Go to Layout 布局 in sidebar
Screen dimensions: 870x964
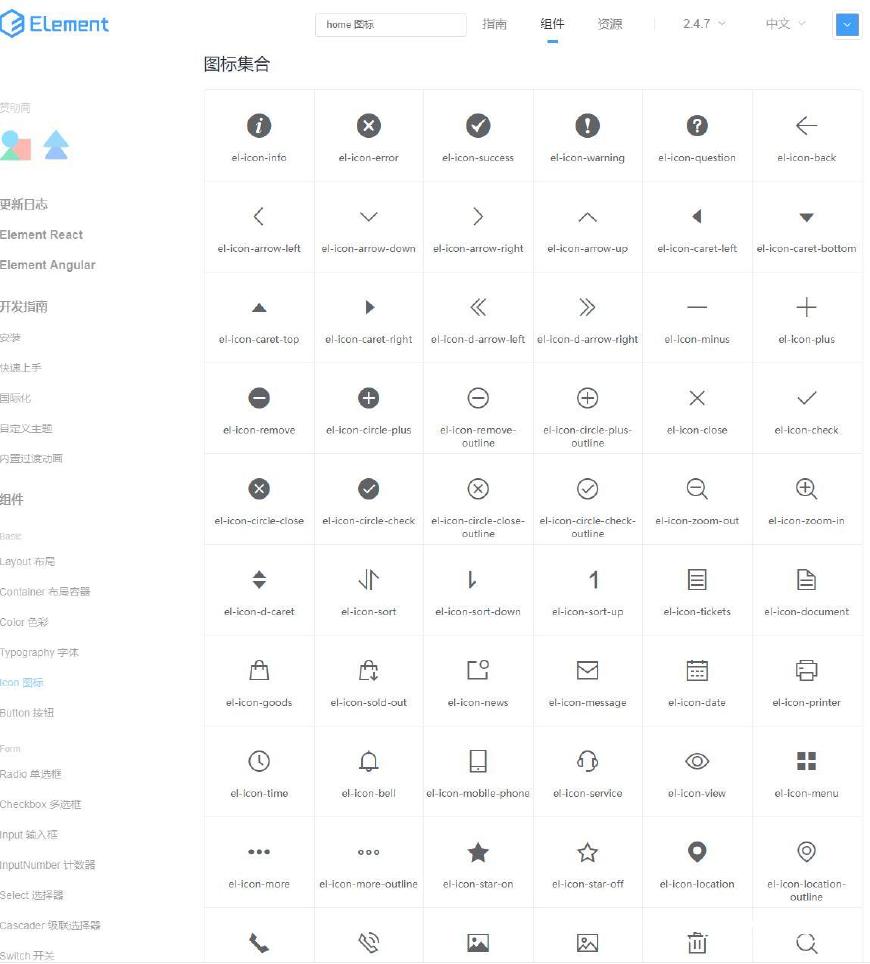click(28, 561)
